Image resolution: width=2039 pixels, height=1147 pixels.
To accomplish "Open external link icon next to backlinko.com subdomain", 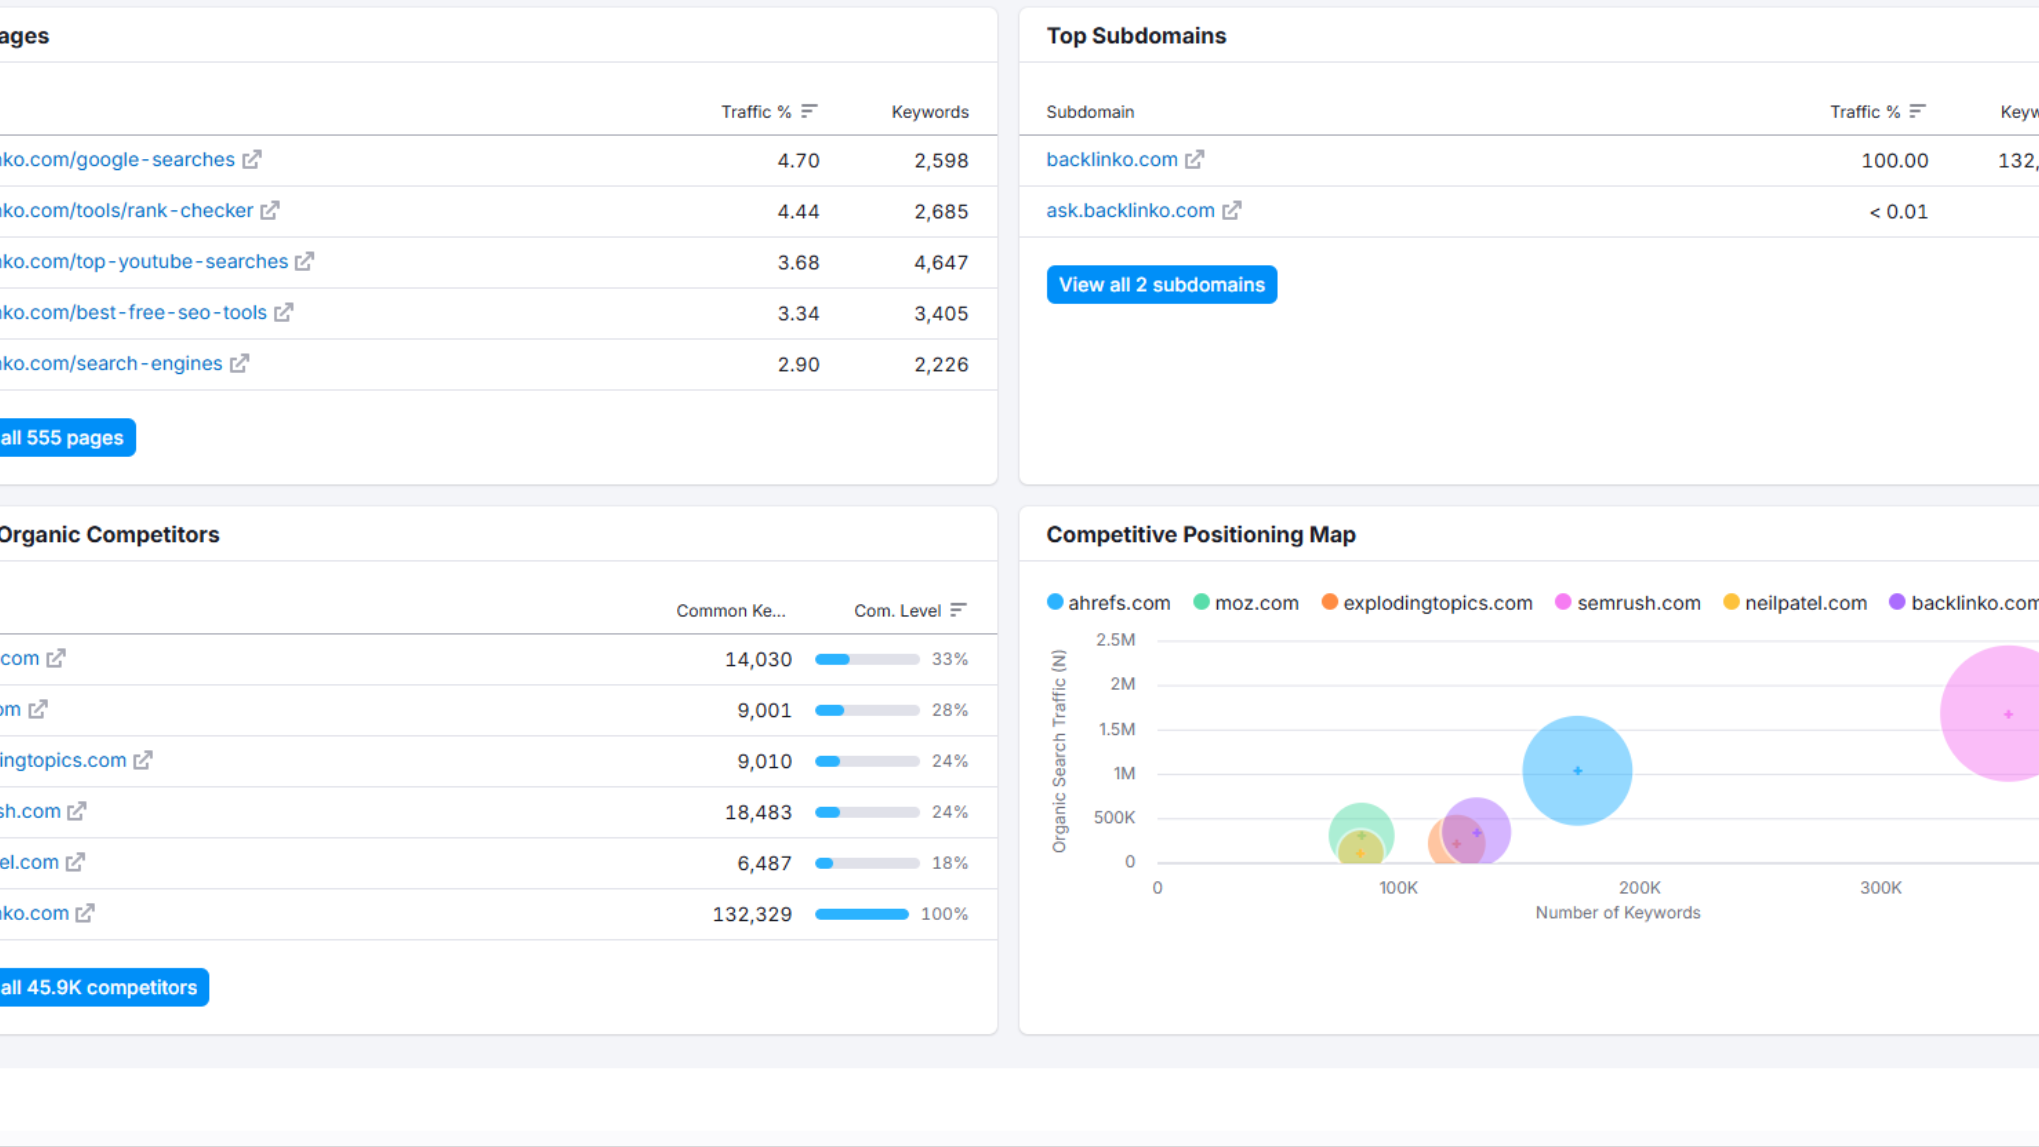I will click(x=1195, y=160).
